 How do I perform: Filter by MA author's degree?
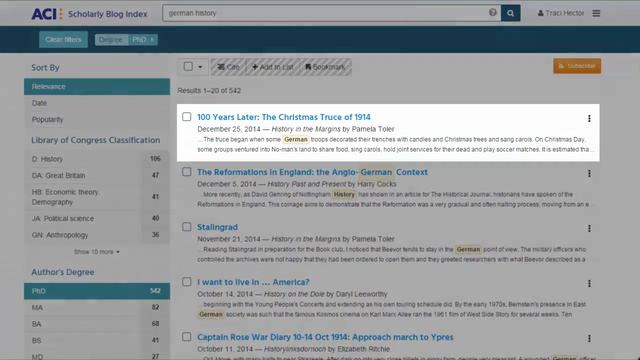click(x=97, y=307)
